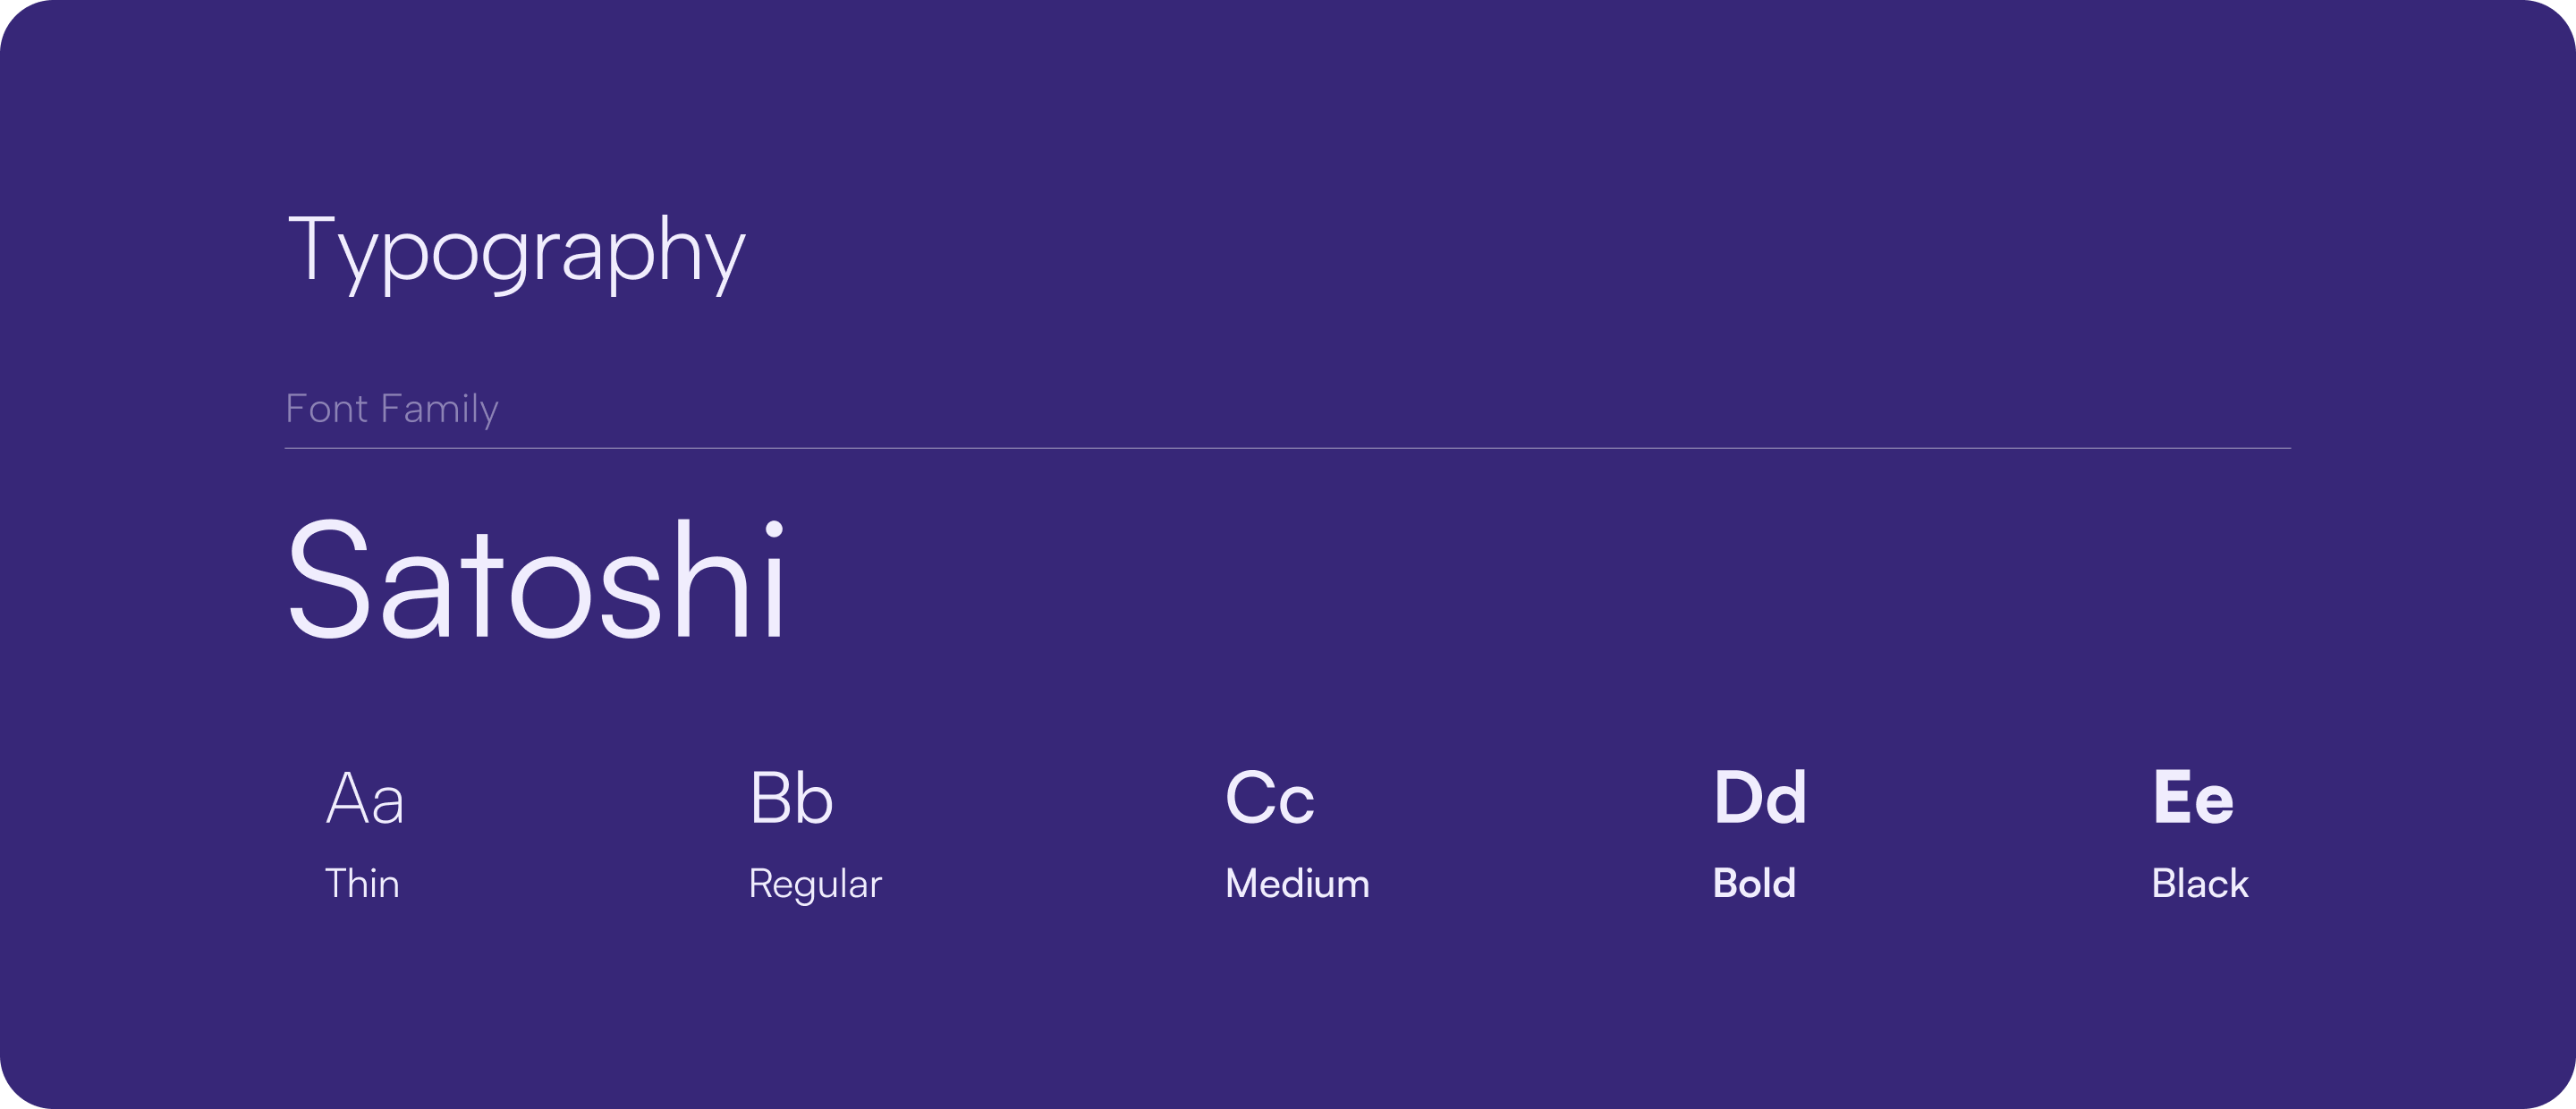The height and width of the screenshot is (1109, 2576).
Task: Click the Bold weight label
Action: [x=1754, y=884]
